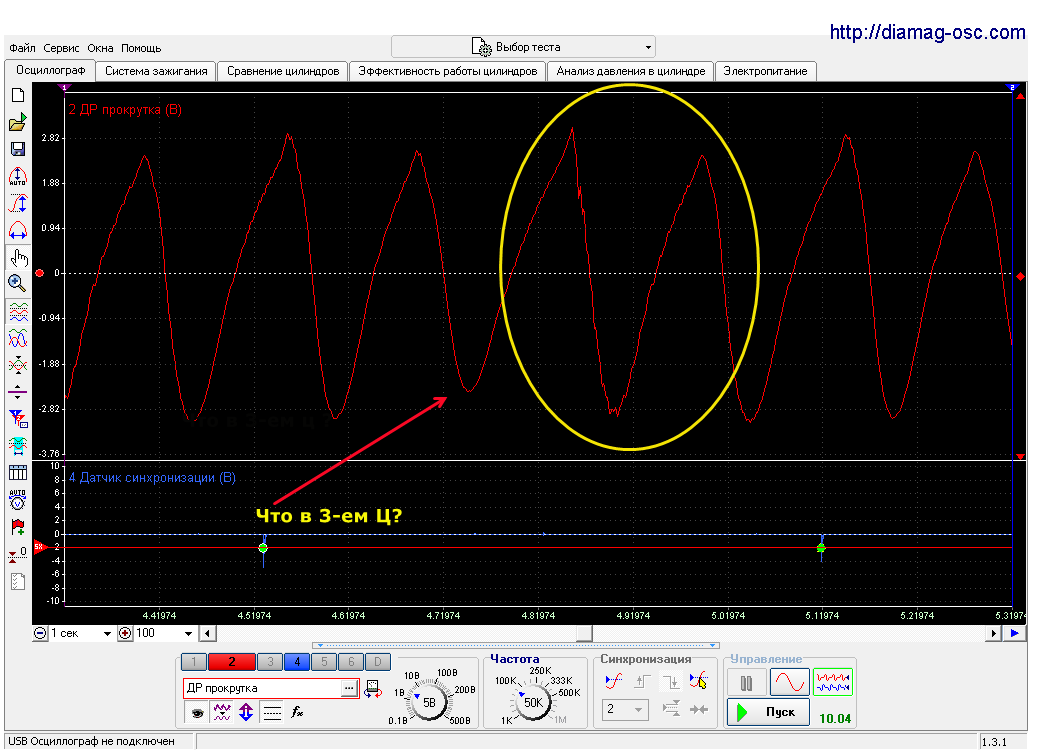Click vertical stretch curve icon
Screen dimensions: 1040x754
[18, 204]
